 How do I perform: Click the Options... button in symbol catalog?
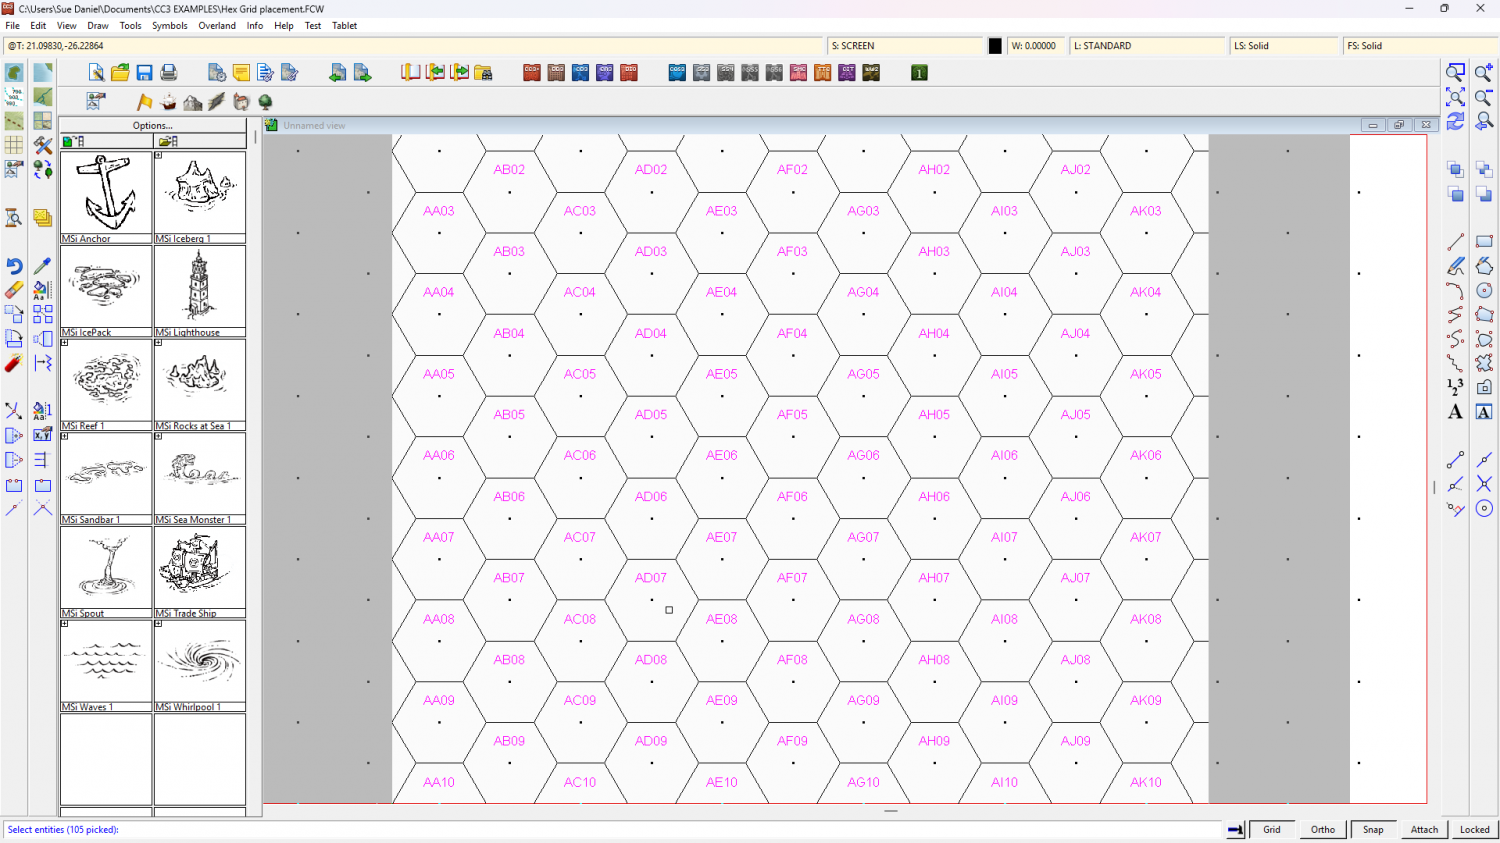(x=152, y=126)
